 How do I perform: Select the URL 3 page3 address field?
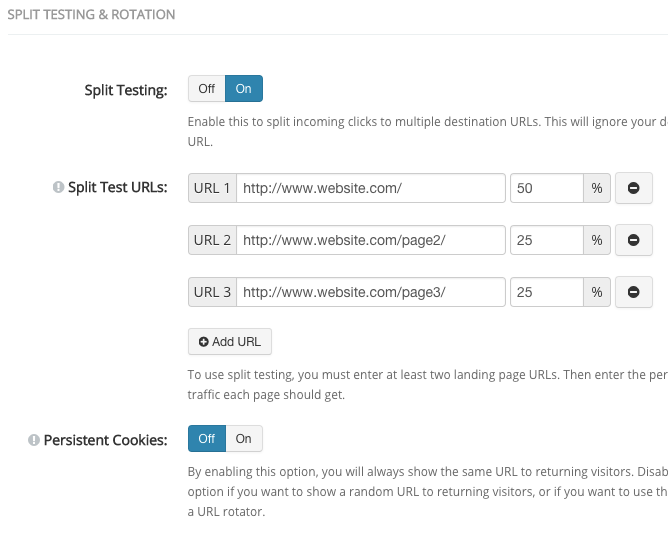pos(370,292)
